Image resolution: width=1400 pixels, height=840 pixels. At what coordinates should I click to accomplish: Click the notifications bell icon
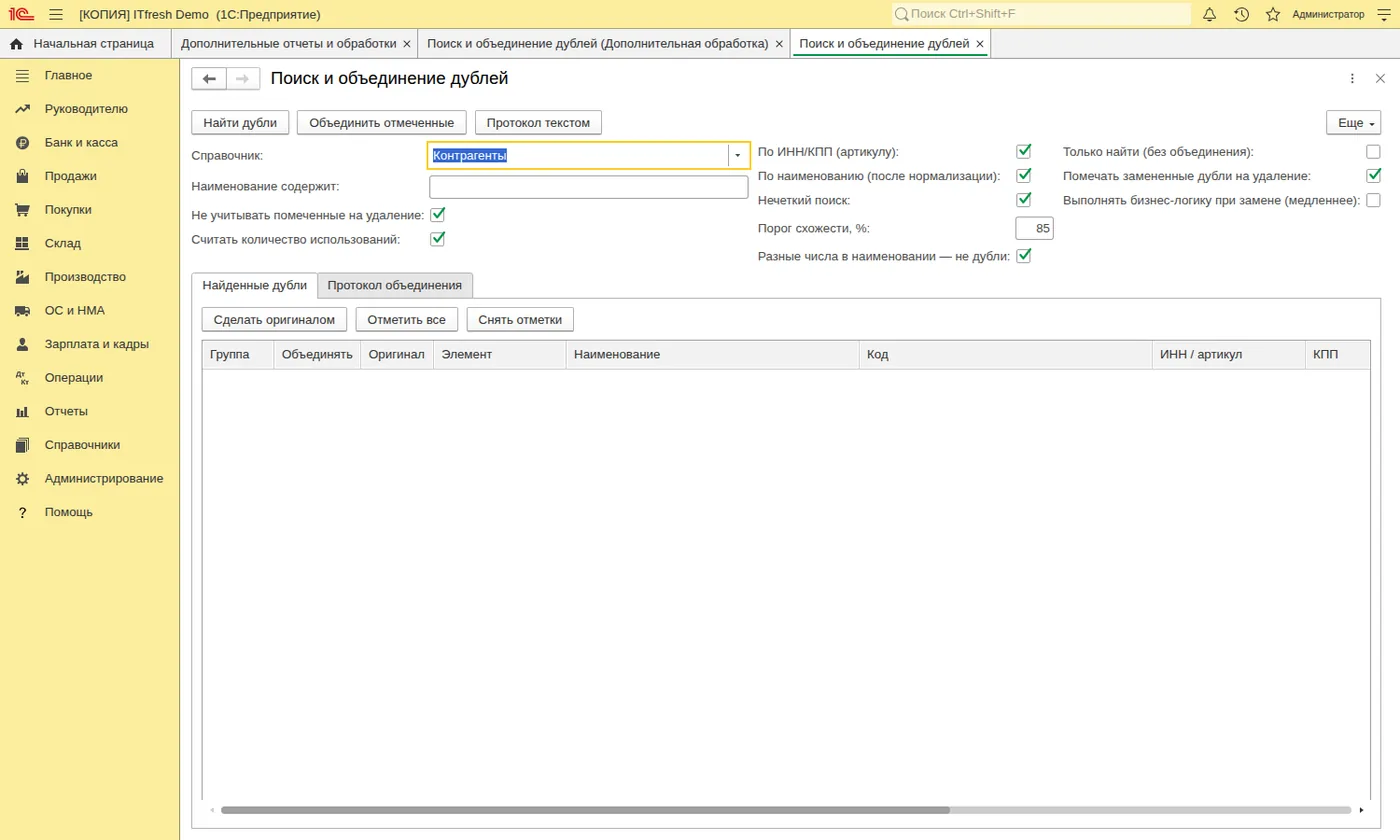(x=1209, y=14)
